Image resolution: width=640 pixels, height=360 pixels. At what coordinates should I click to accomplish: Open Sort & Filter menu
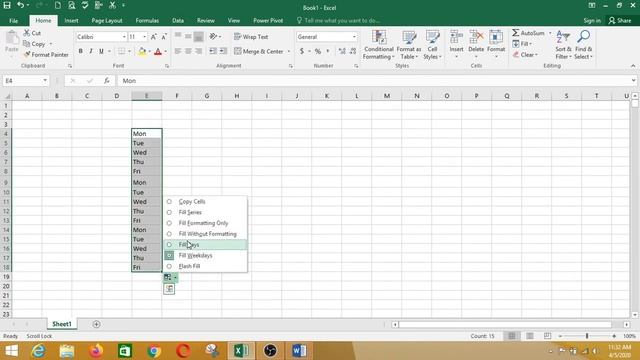tap(563, 45)
